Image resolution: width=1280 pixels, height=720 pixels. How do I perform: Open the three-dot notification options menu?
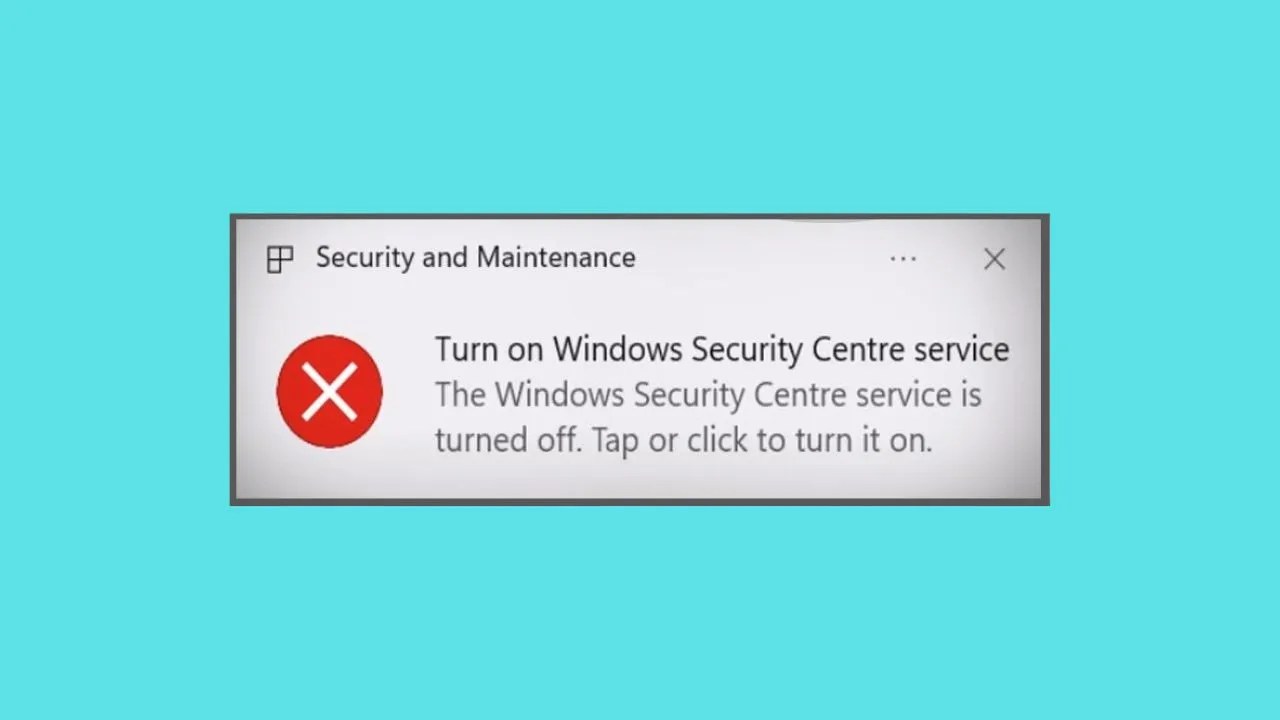point(903,259)
